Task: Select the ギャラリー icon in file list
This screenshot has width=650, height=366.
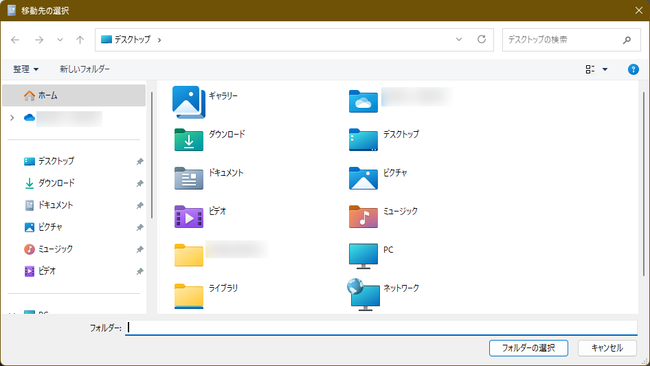Action: pyautogui.click(x=189, y=102)
